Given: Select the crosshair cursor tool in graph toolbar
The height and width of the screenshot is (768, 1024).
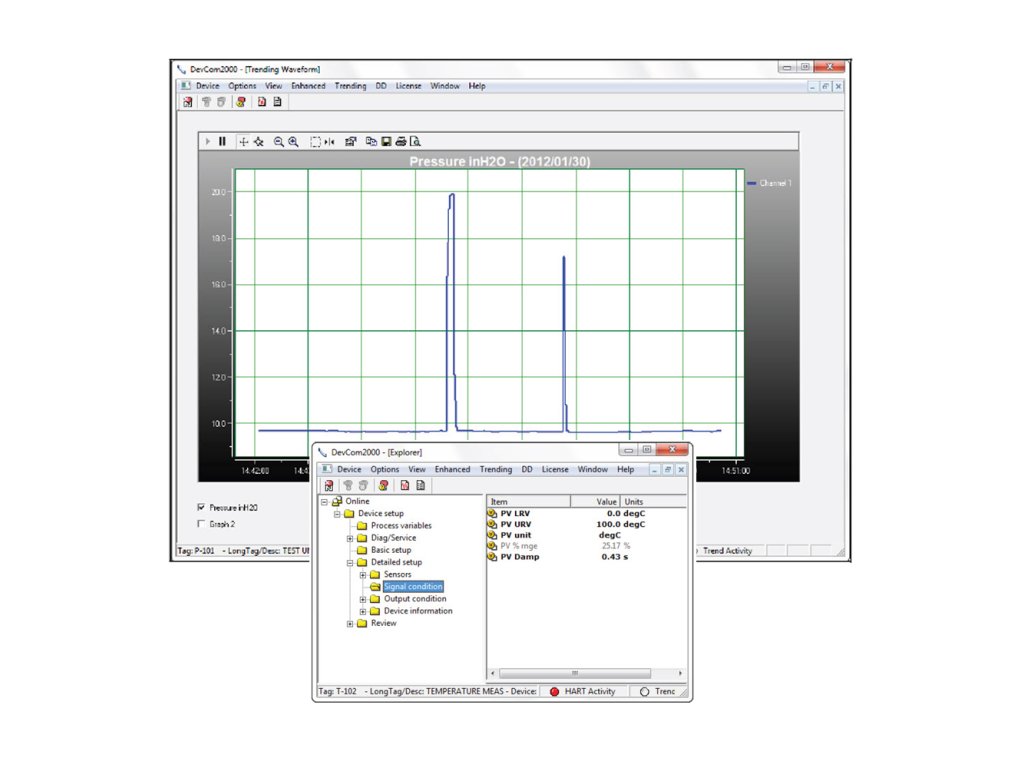Looking at the screenshot, I should [x=243, y=142].
